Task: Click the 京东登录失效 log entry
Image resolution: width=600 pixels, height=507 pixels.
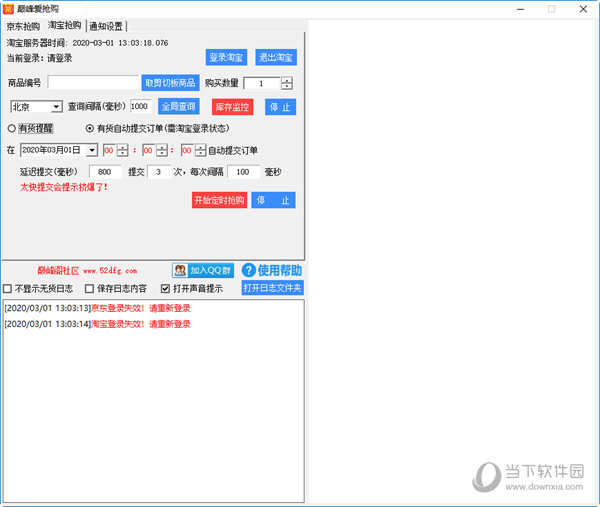Action: pos(97,308)
